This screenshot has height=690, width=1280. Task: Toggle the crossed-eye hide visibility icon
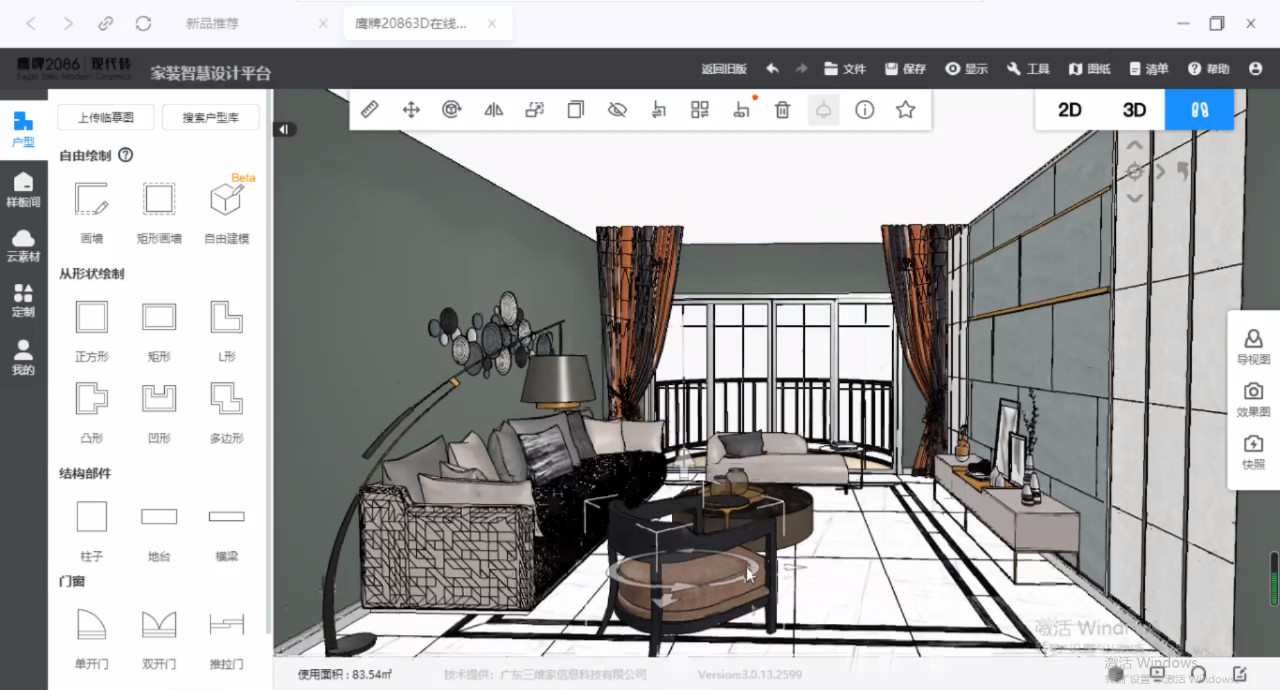[617, 110]
